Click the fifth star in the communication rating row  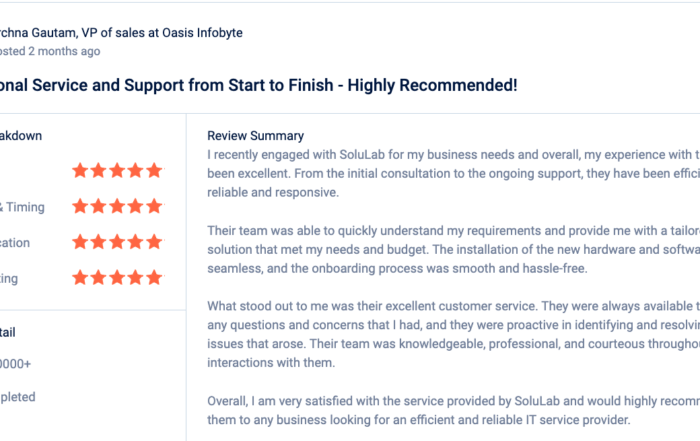pos(154,242)
